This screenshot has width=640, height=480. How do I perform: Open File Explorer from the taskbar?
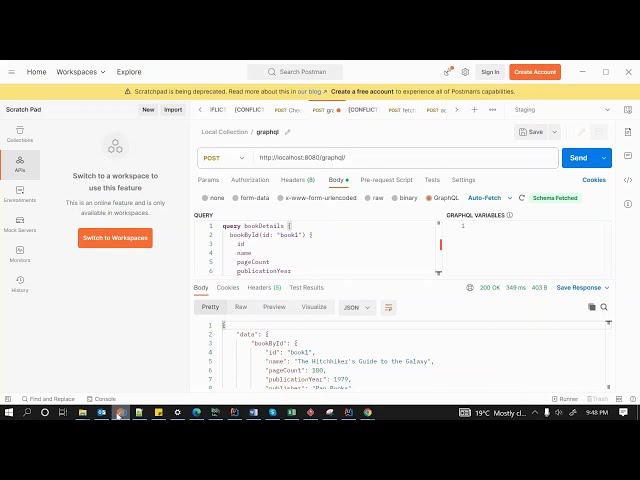click(x=82, y=412)
